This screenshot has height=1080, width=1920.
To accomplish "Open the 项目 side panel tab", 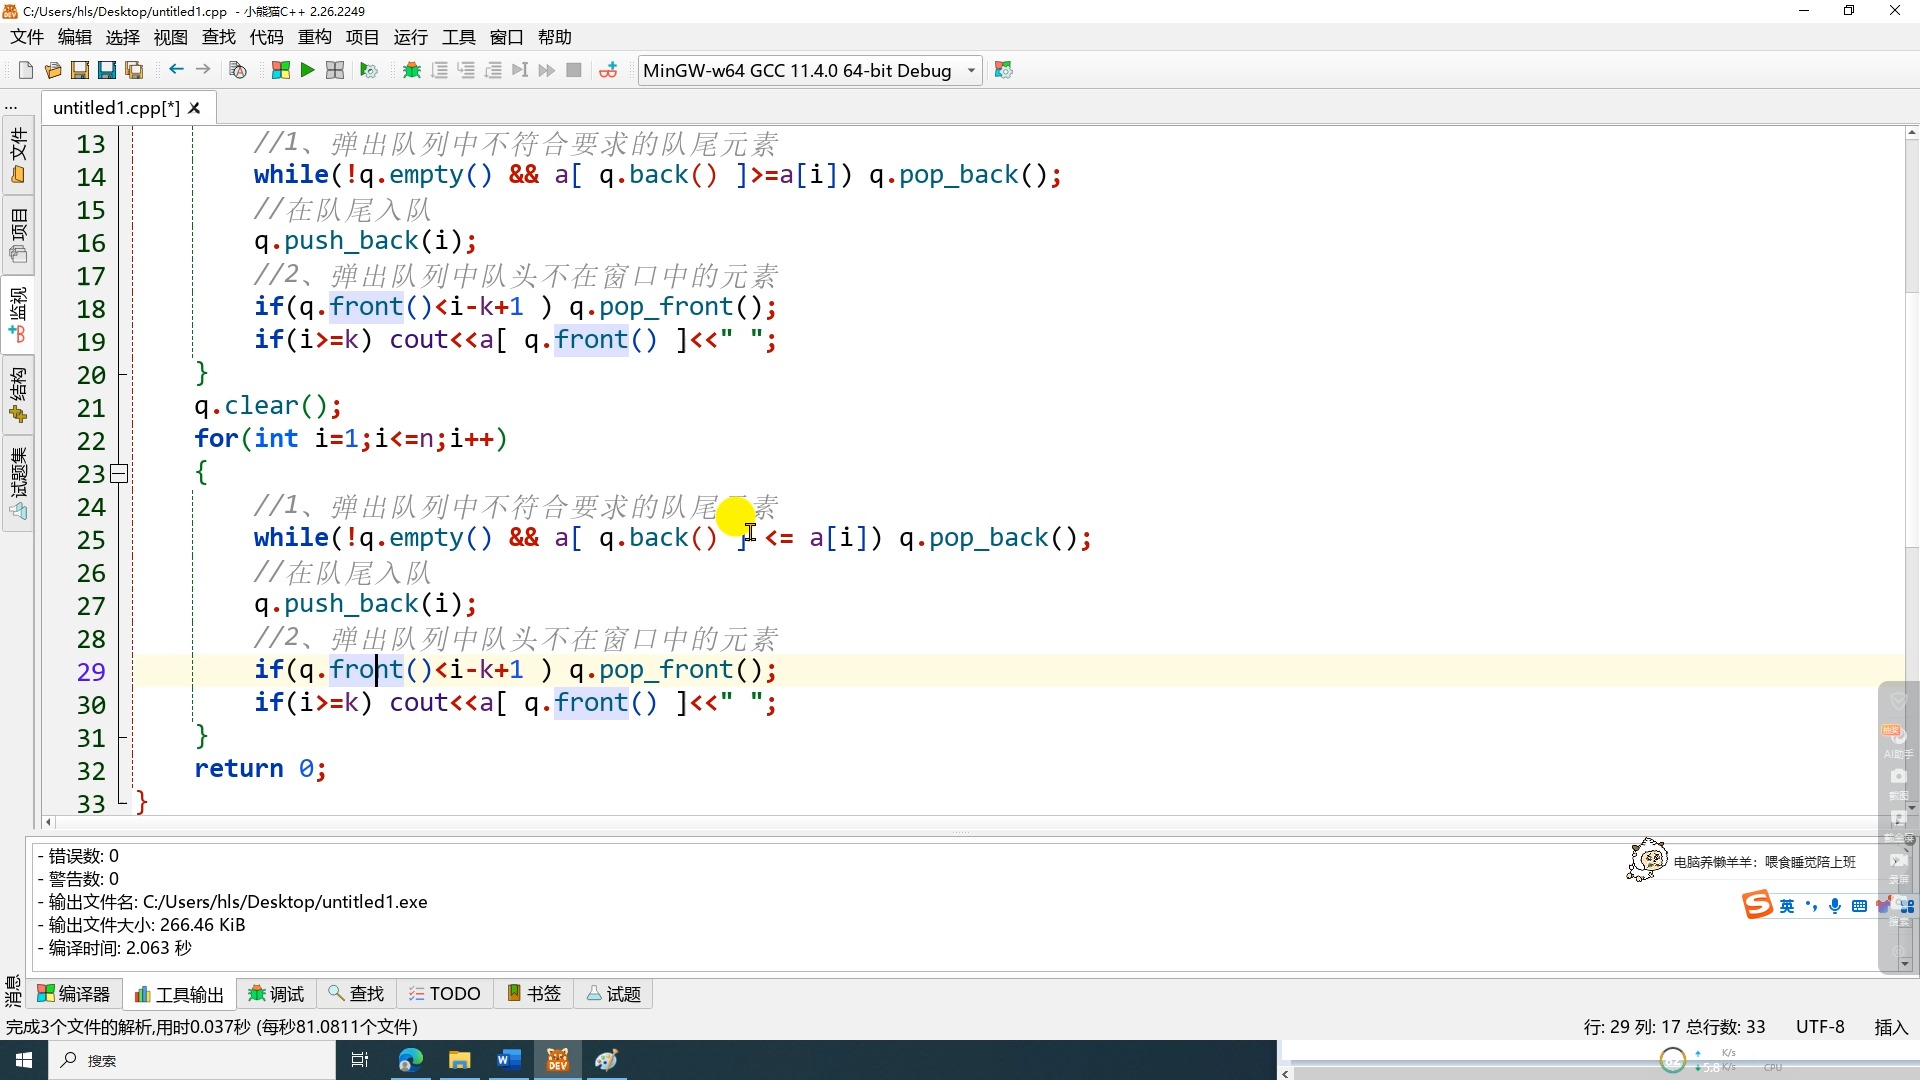I will click(18, 235).
